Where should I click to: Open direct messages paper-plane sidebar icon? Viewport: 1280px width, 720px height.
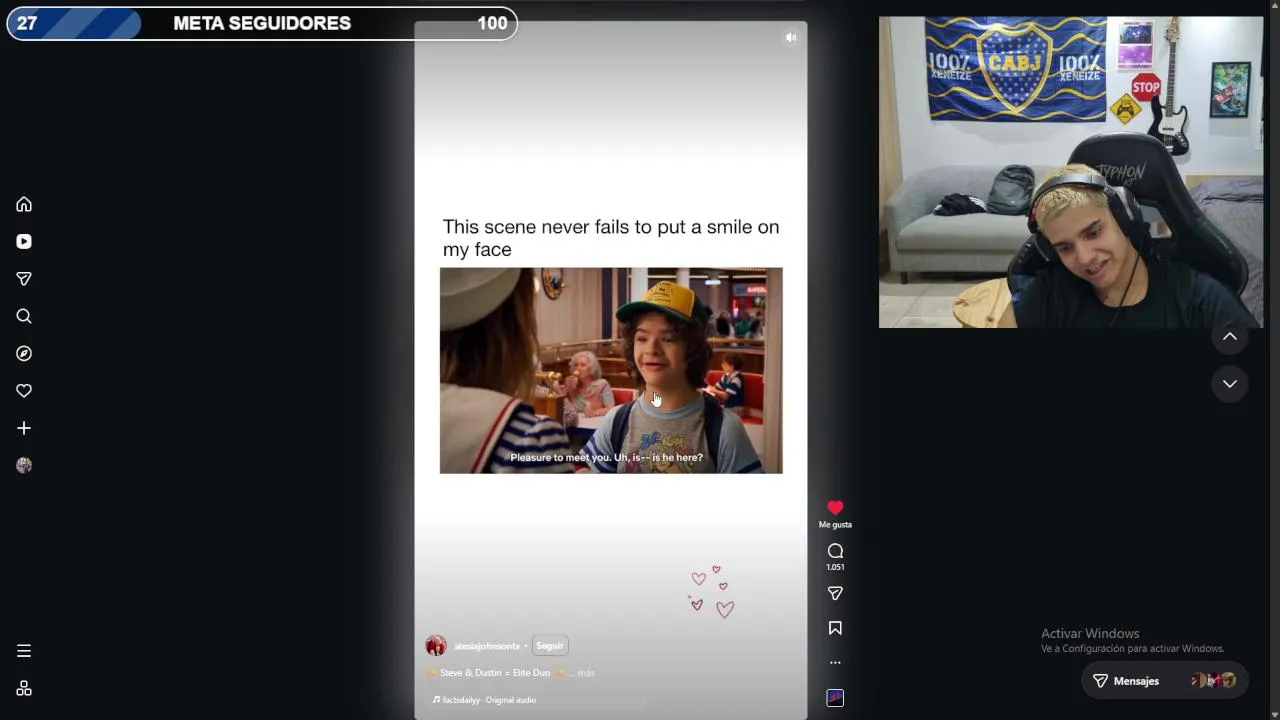click(24, 279)
